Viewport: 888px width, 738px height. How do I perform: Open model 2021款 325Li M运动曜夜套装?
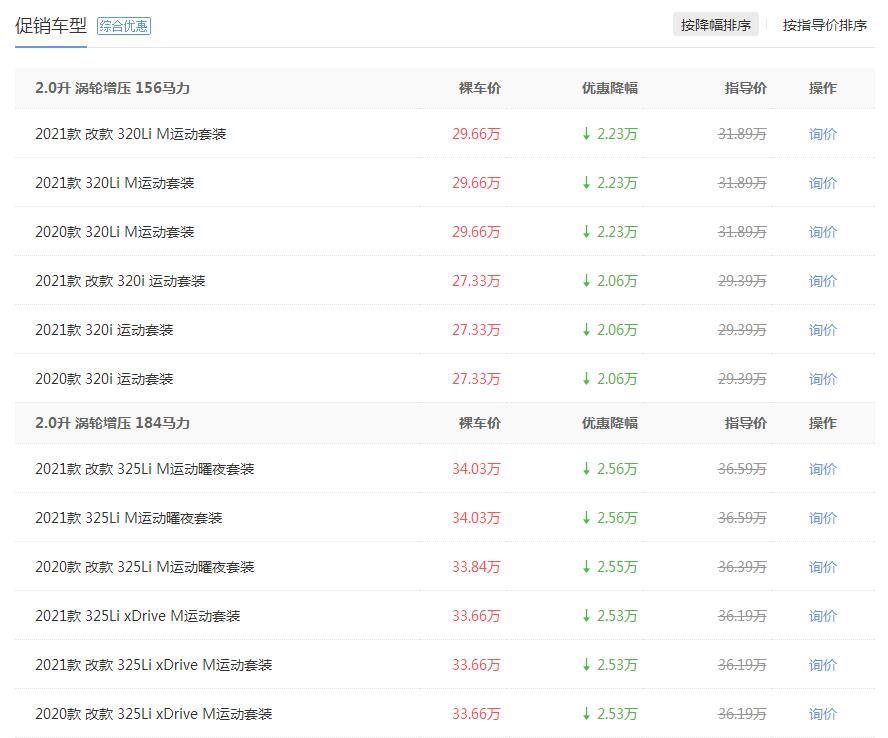point(129,518)
